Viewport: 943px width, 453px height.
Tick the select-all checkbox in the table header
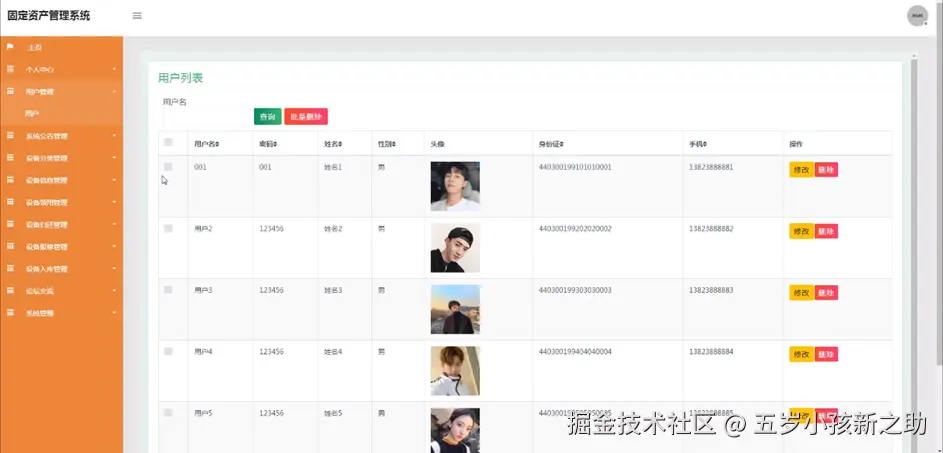click(168, 142)
